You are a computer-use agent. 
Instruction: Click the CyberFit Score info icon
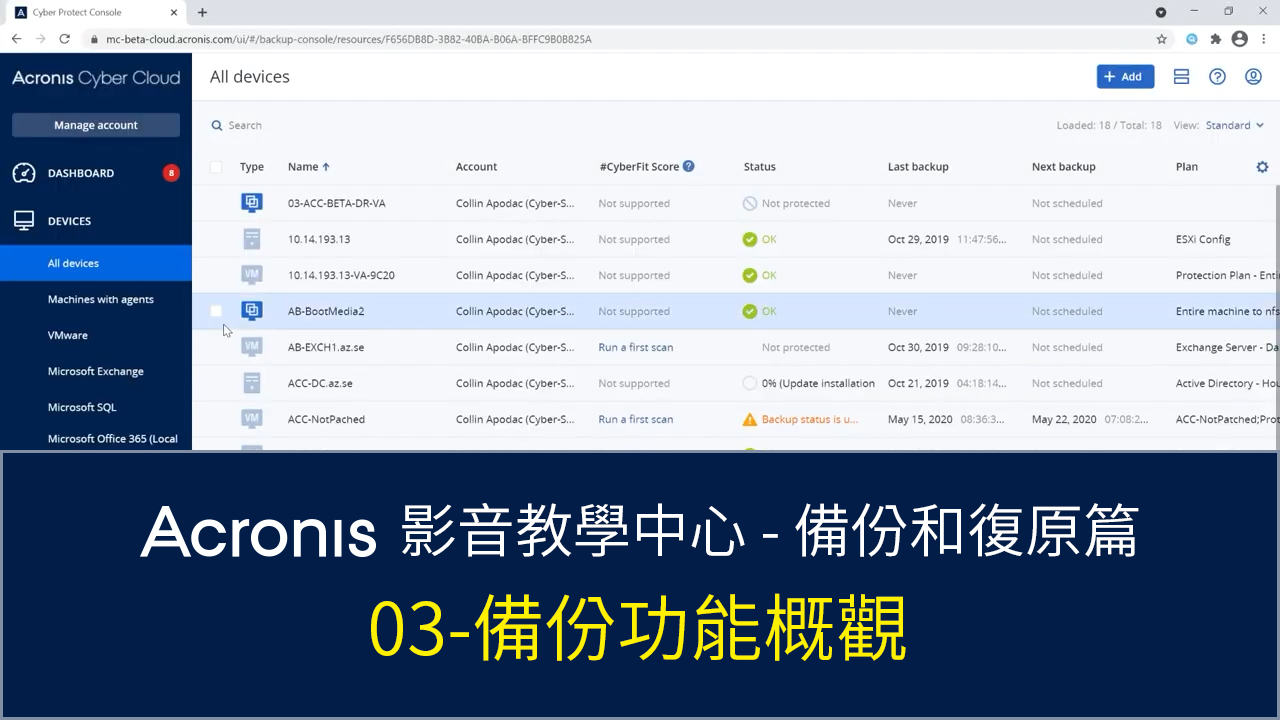coord(688,167)
